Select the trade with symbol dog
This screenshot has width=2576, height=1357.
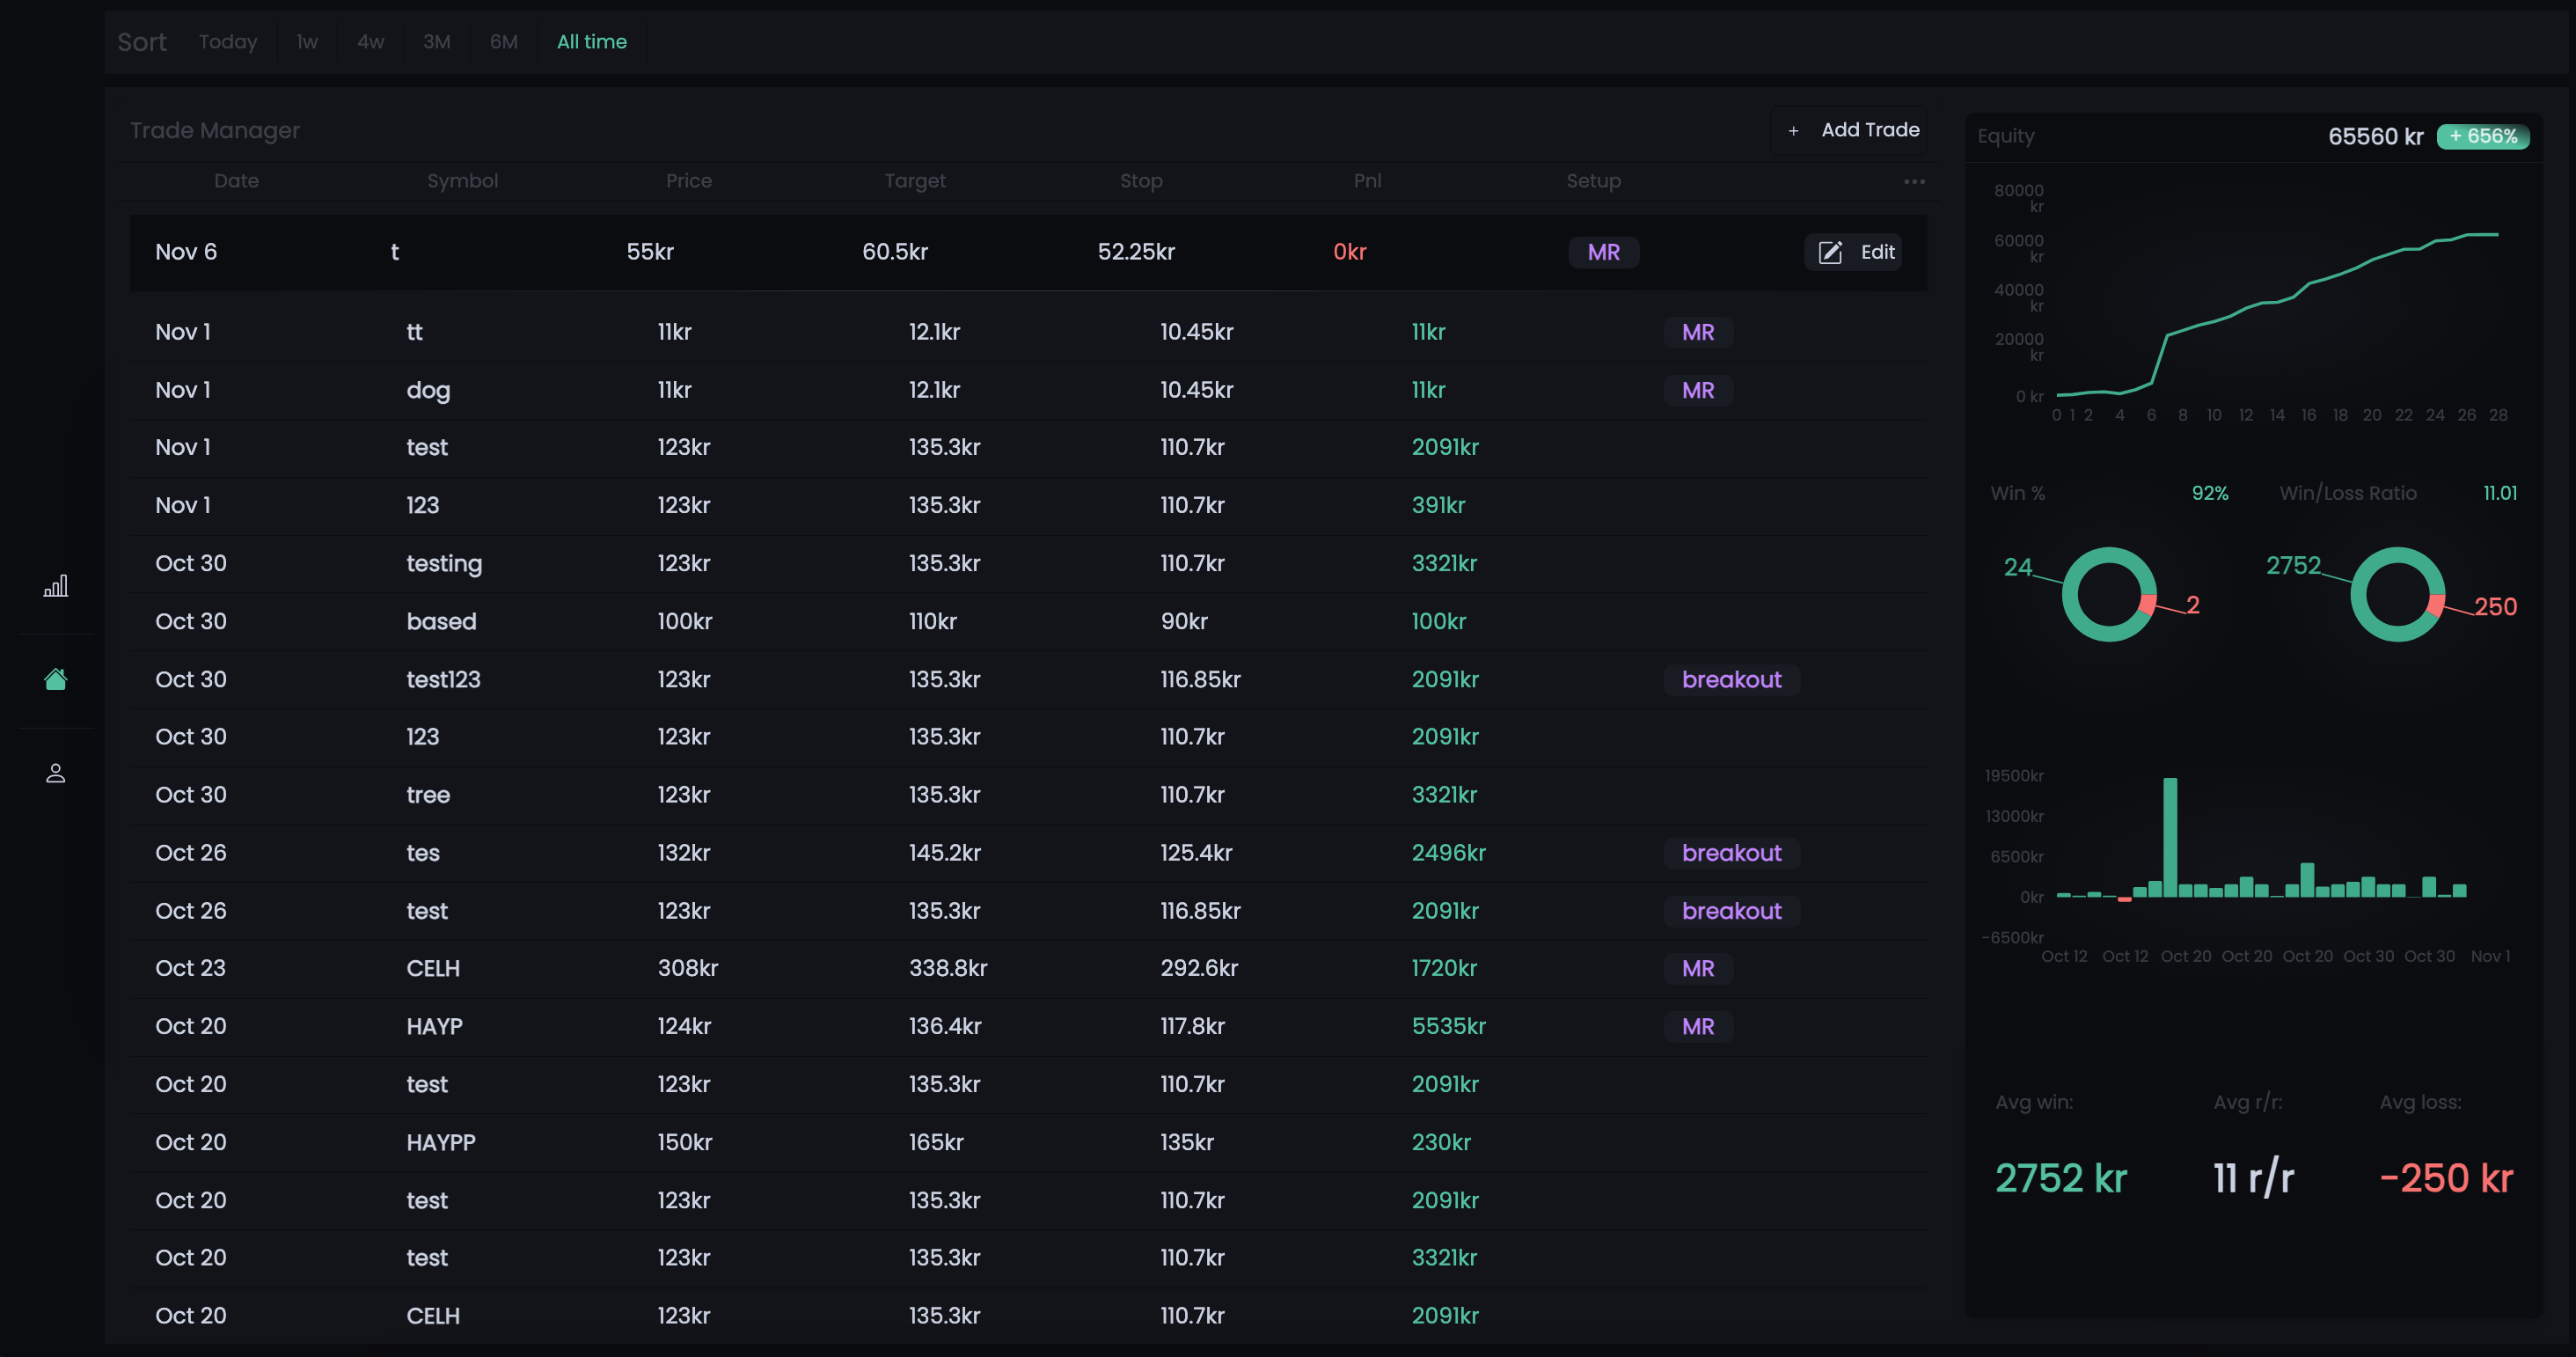(x=1028, y=390)
